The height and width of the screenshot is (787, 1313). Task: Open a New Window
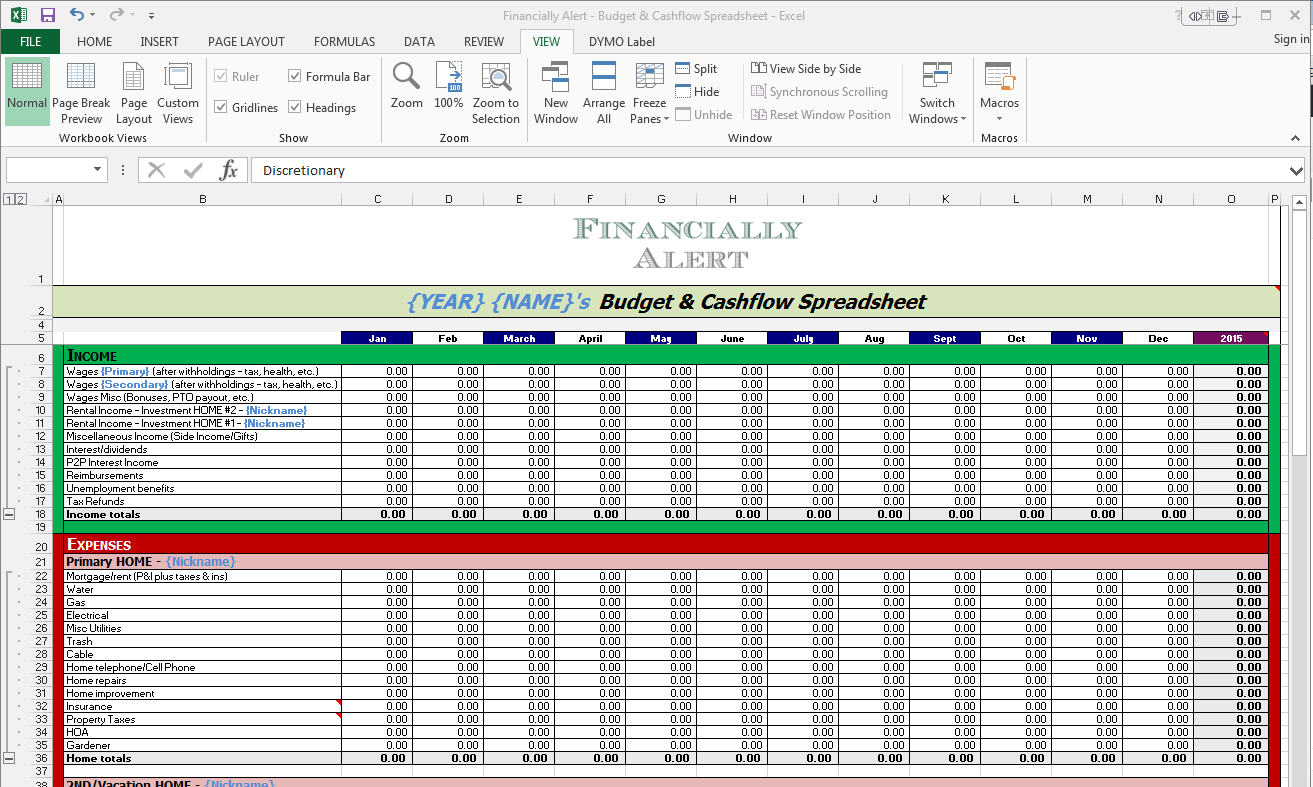click(556, 92)
